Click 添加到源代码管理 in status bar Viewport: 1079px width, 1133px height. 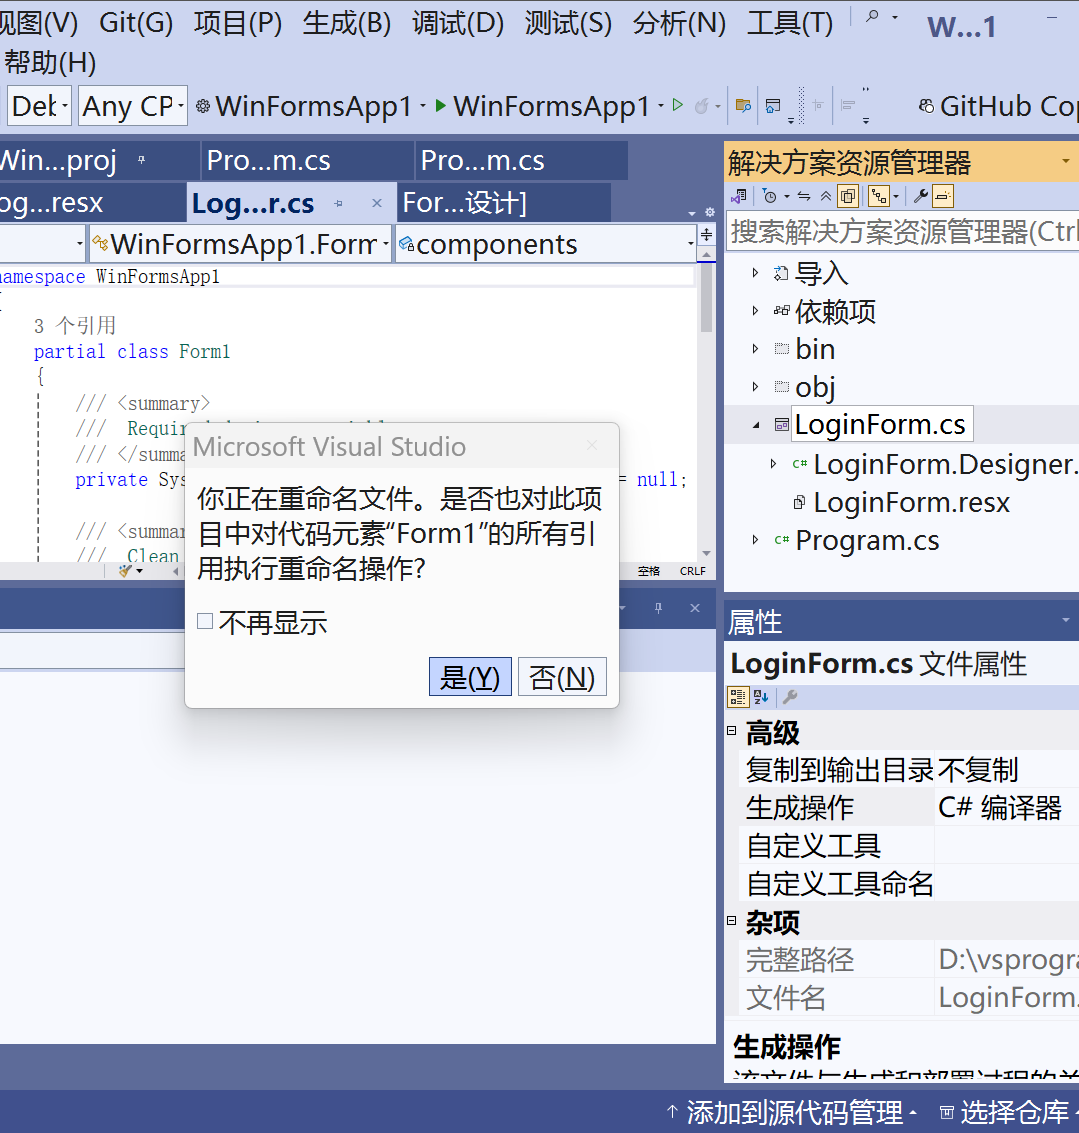[x=795, y=1111]
